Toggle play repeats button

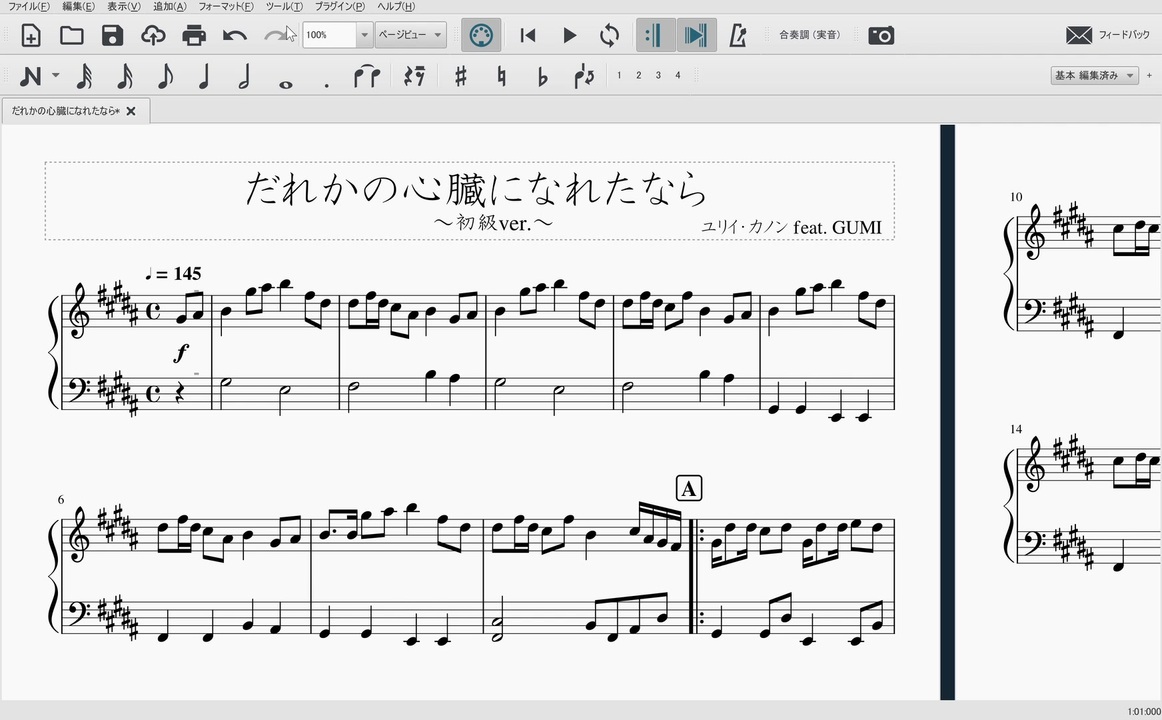coord(655,35)
